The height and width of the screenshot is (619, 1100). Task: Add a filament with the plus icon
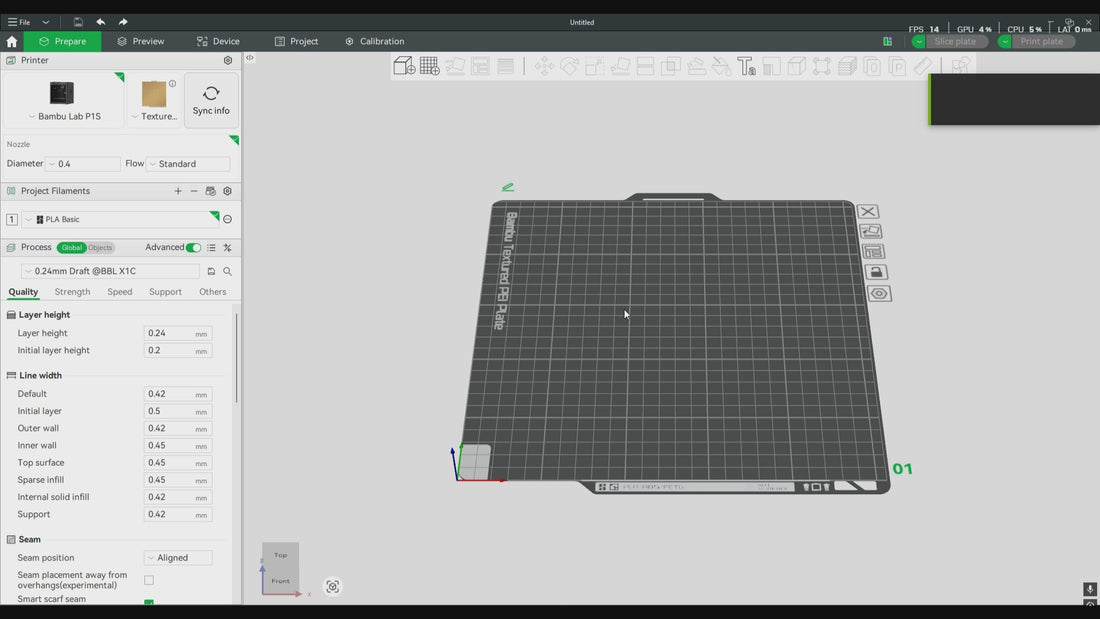[x=178, y=191]
